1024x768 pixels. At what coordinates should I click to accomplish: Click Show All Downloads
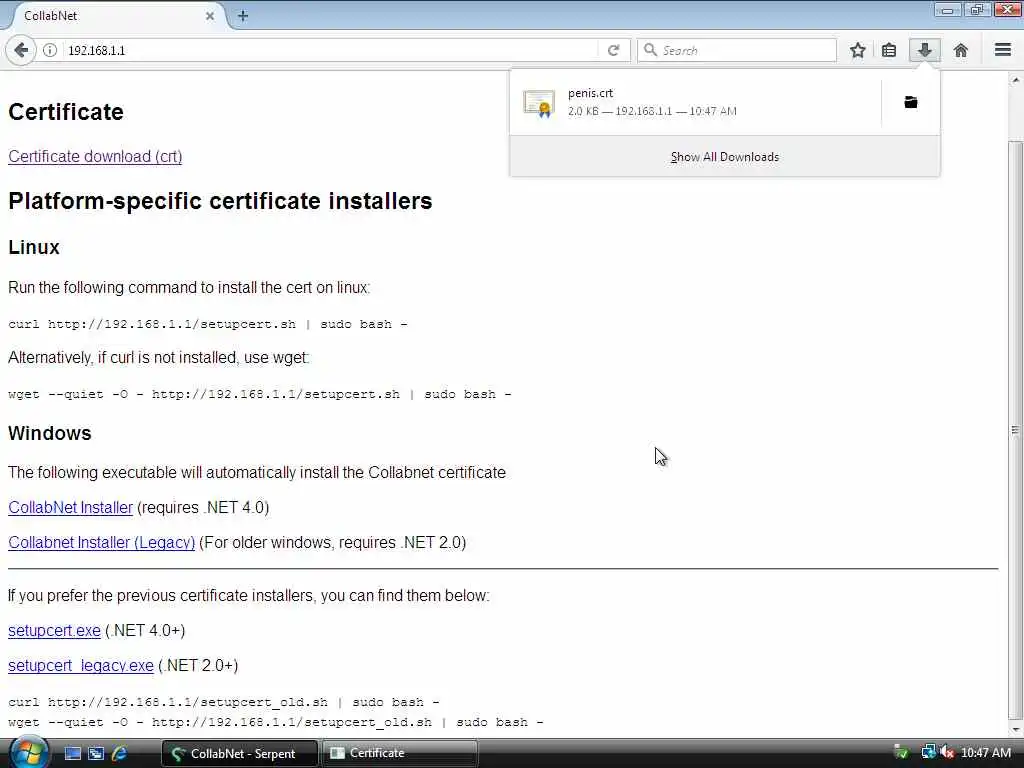(x=725, y=157)
